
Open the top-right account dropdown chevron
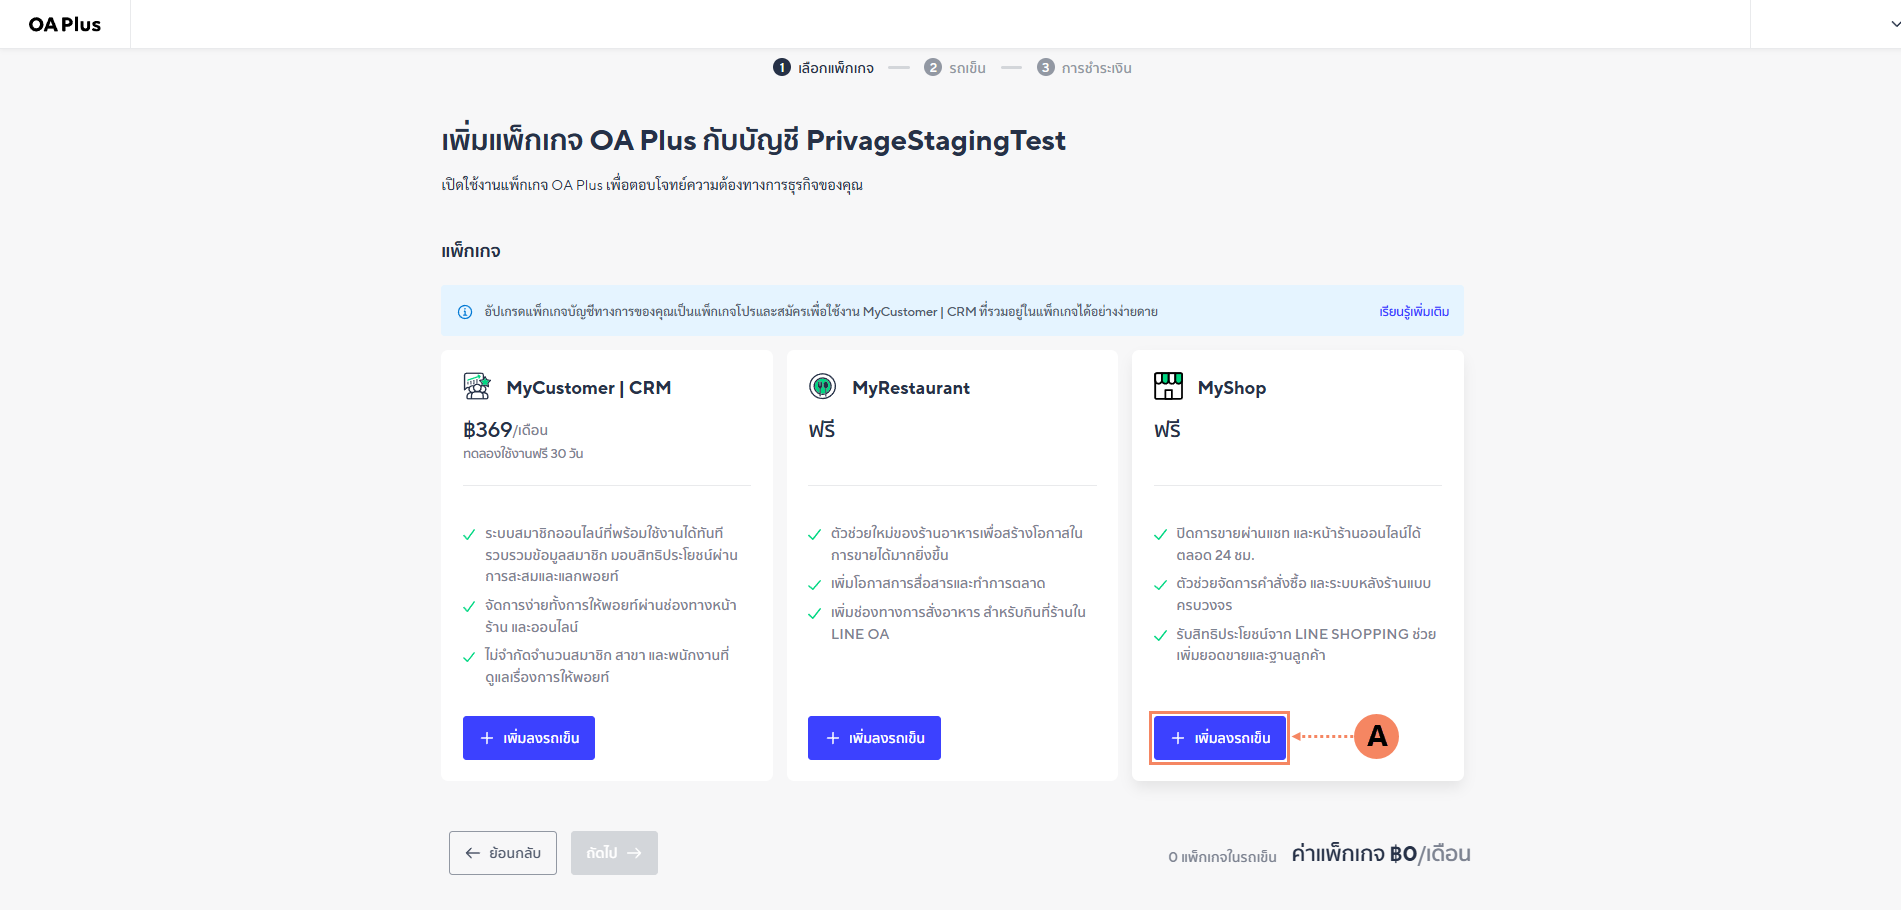tap(1894, 24)
